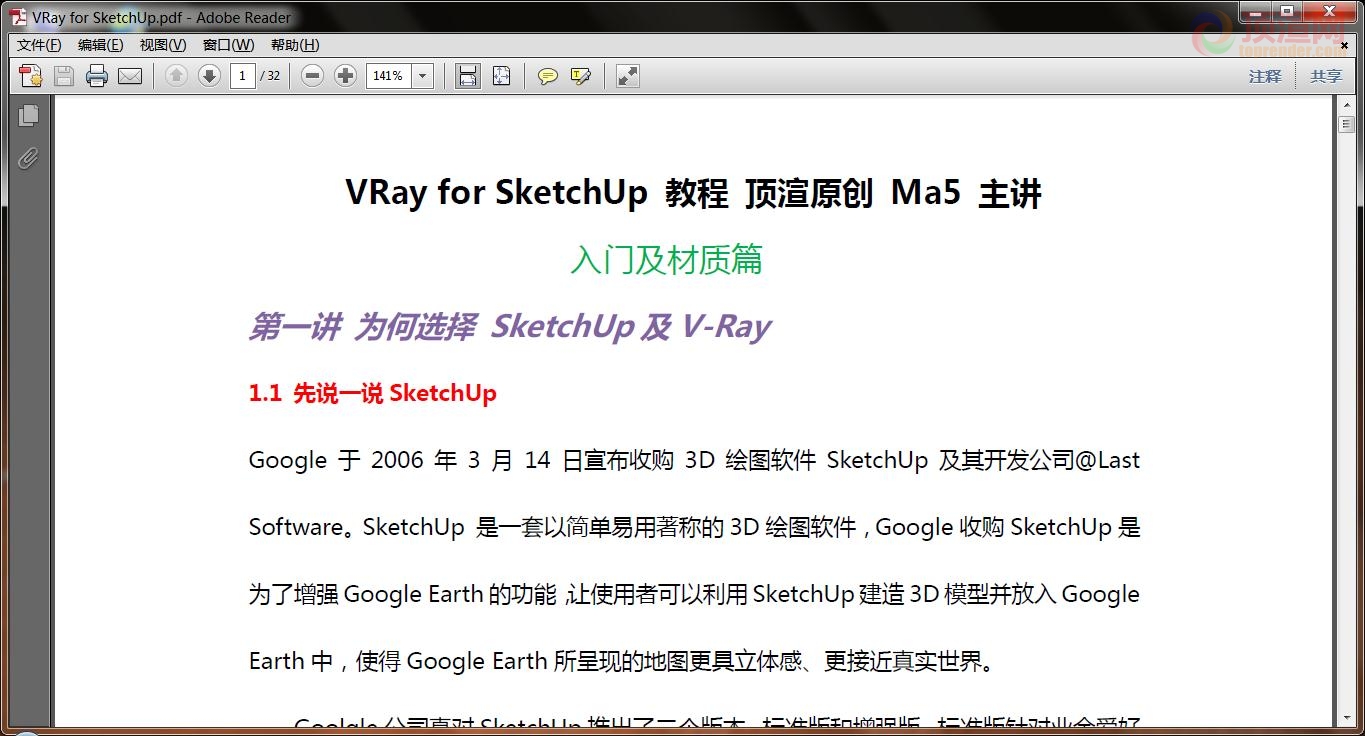1365x736 pixels.
Task: Go to previous page arrow button
Action: pos(176,76)
